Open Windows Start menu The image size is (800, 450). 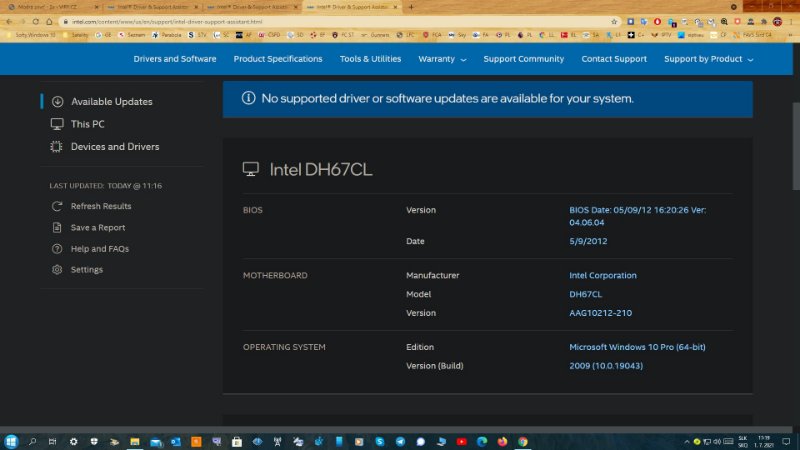click(12, 441)
